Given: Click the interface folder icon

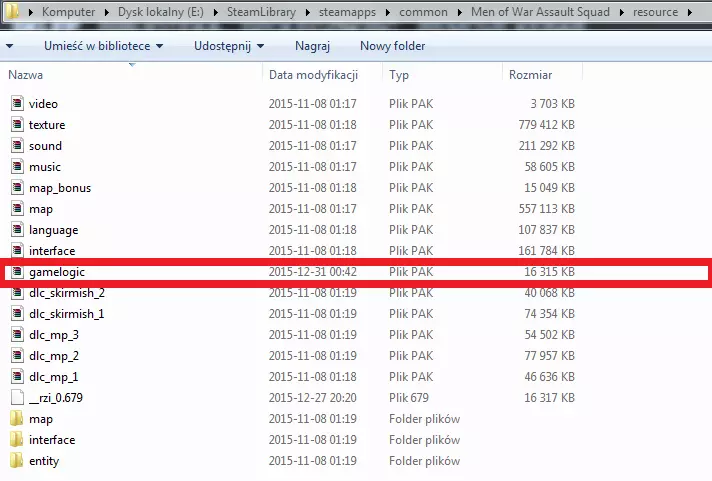Looking at the screenshot, I should click(x=17, y=440).
